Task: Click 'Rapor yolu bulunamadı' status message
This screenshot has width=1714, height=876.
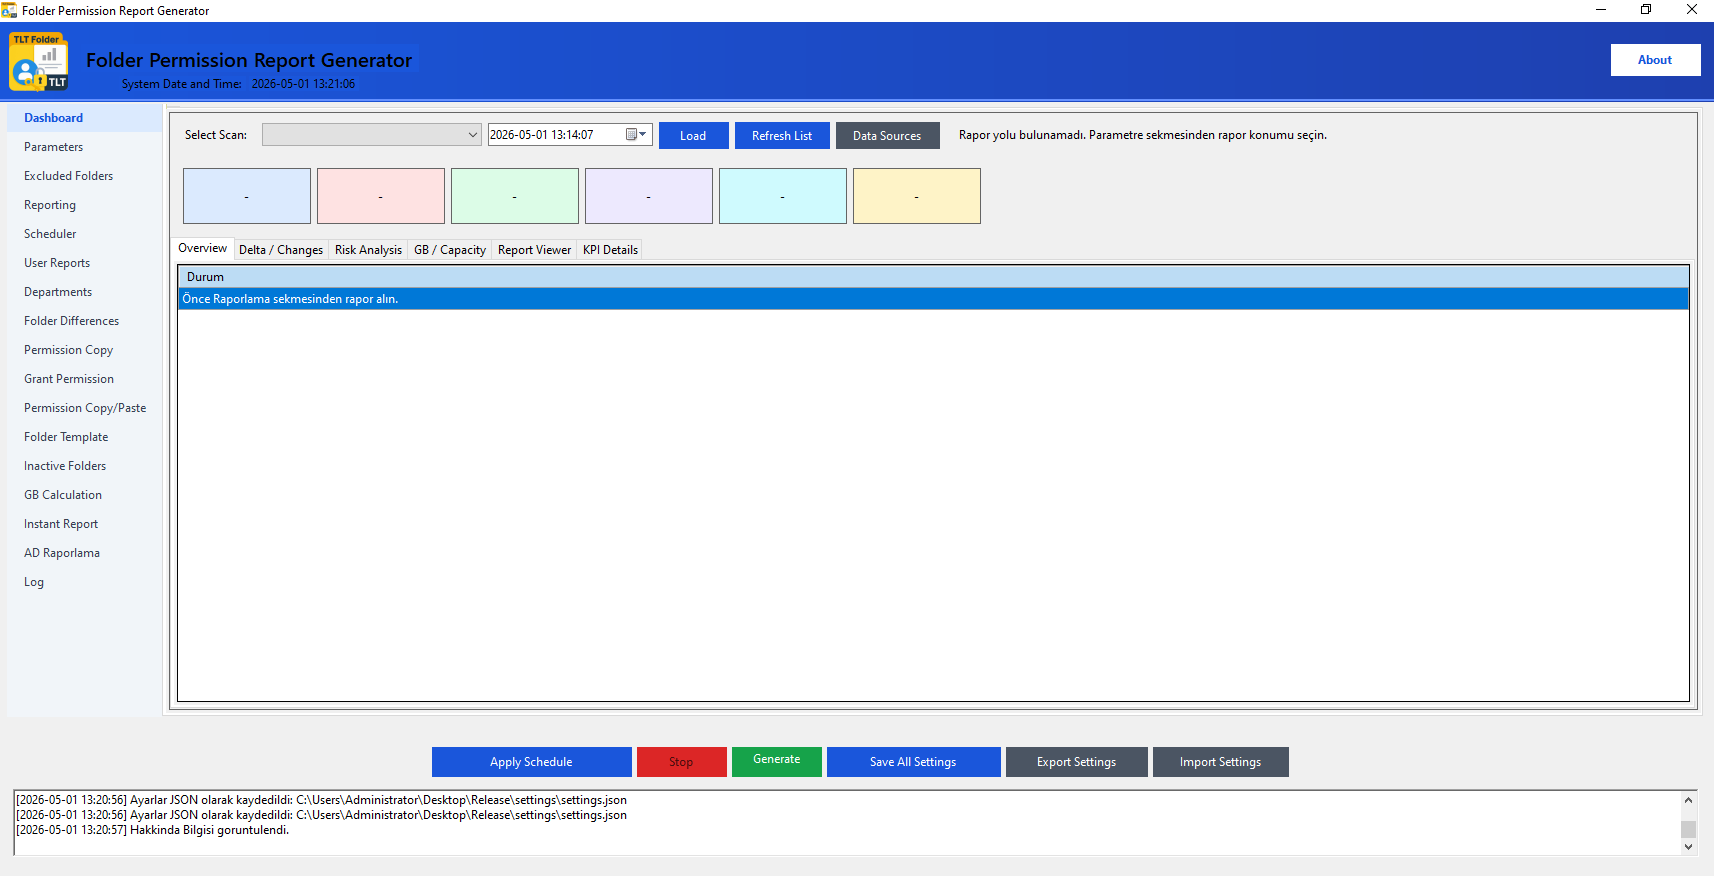Action: point(1143,135)
